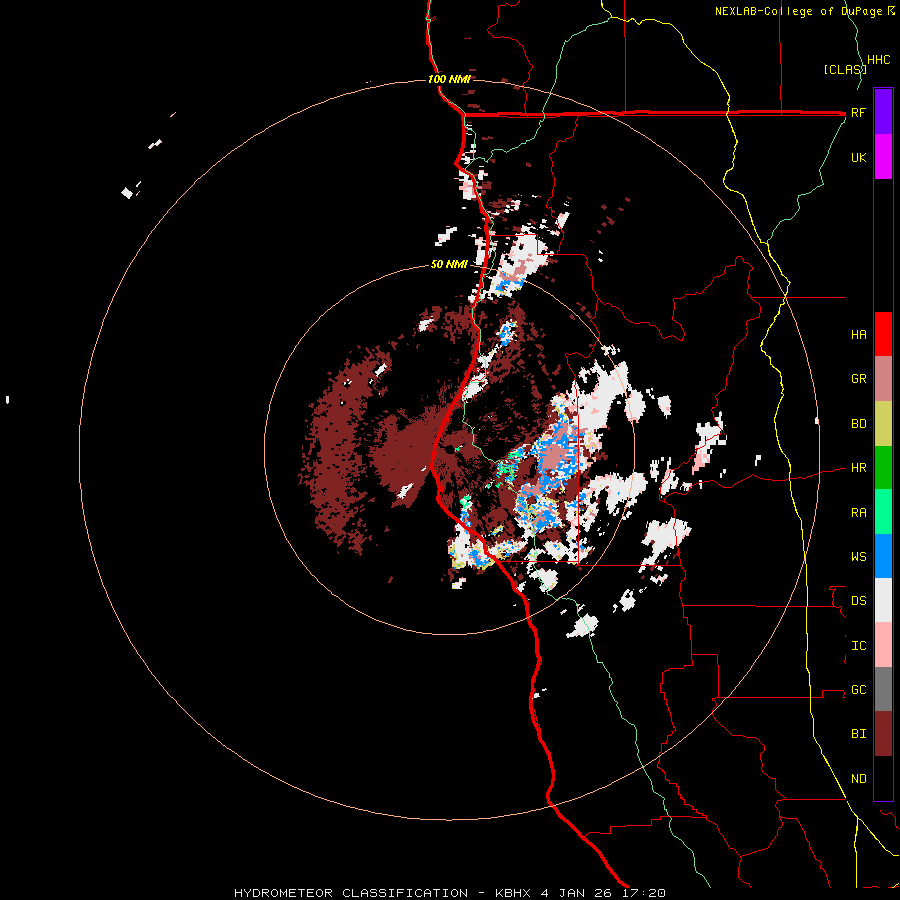Click the 17:20 timestamp
This screenshot has width=900, height=900.
644,893
